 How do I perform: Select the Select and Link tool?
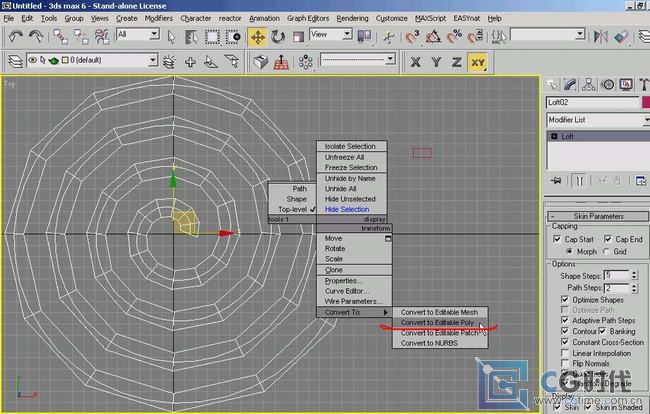pos(61,37)
